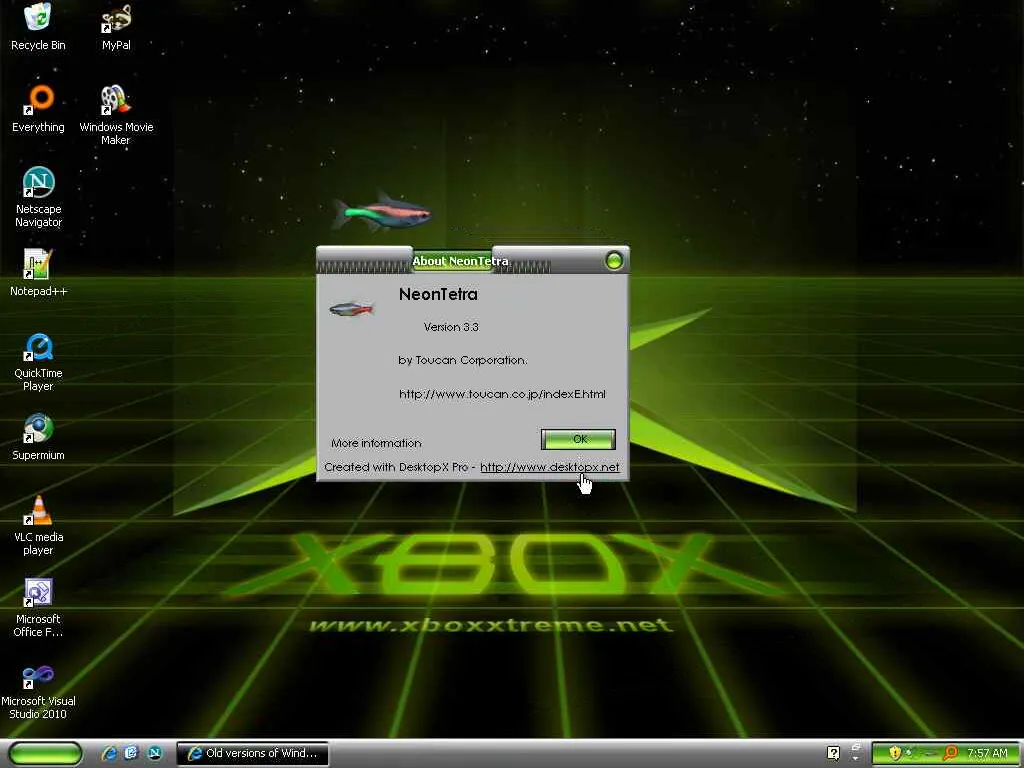Select the Windows Movie Maker shortcut
1024x768 pixels.
pyautogui.click(x=116, y=115)
